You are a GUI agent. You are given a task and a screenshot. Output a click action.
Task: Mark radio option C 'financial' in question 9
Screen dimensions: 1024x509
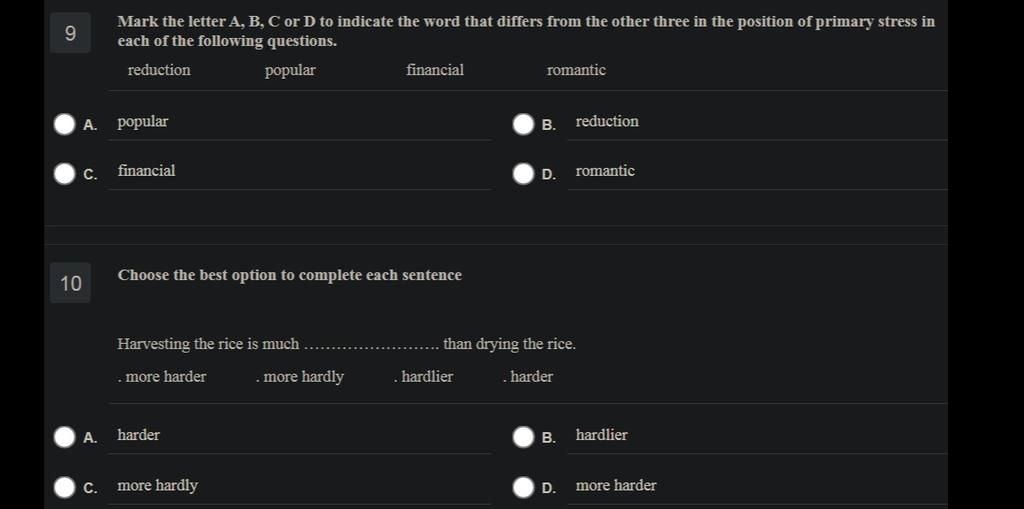(65, 174)
